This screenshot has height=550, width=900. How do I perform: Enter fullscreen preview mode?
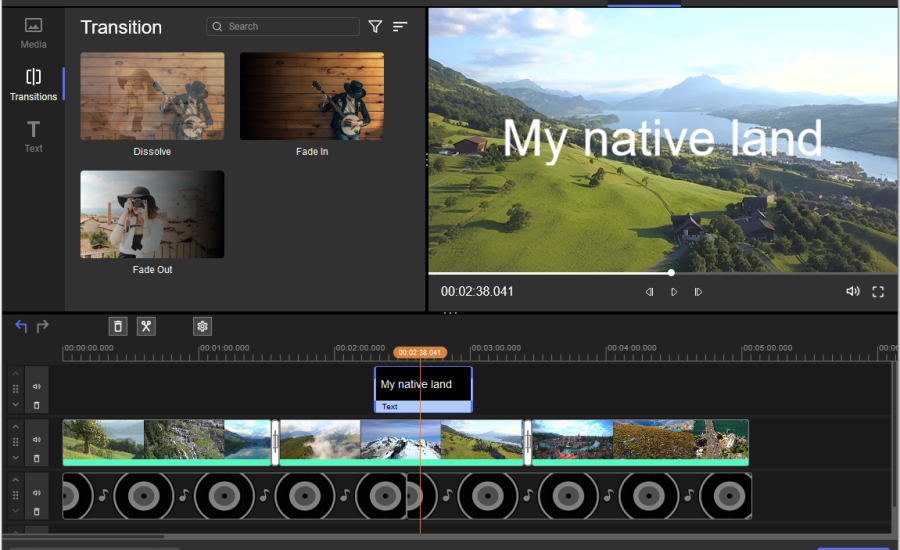tap(878, 292)
